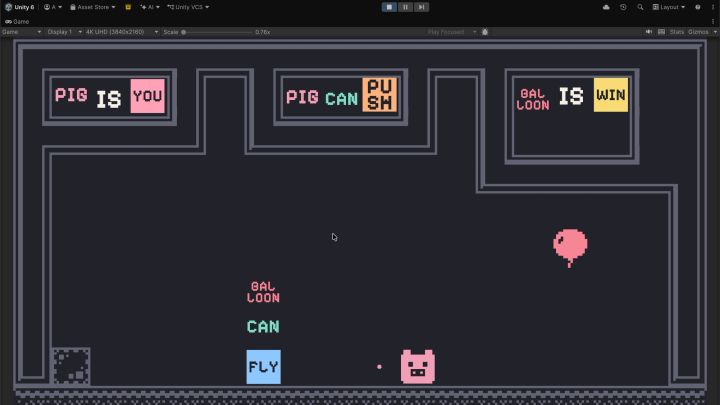Open the Layout dropdown
Screen dimensions: 720x405
[669, 7]
